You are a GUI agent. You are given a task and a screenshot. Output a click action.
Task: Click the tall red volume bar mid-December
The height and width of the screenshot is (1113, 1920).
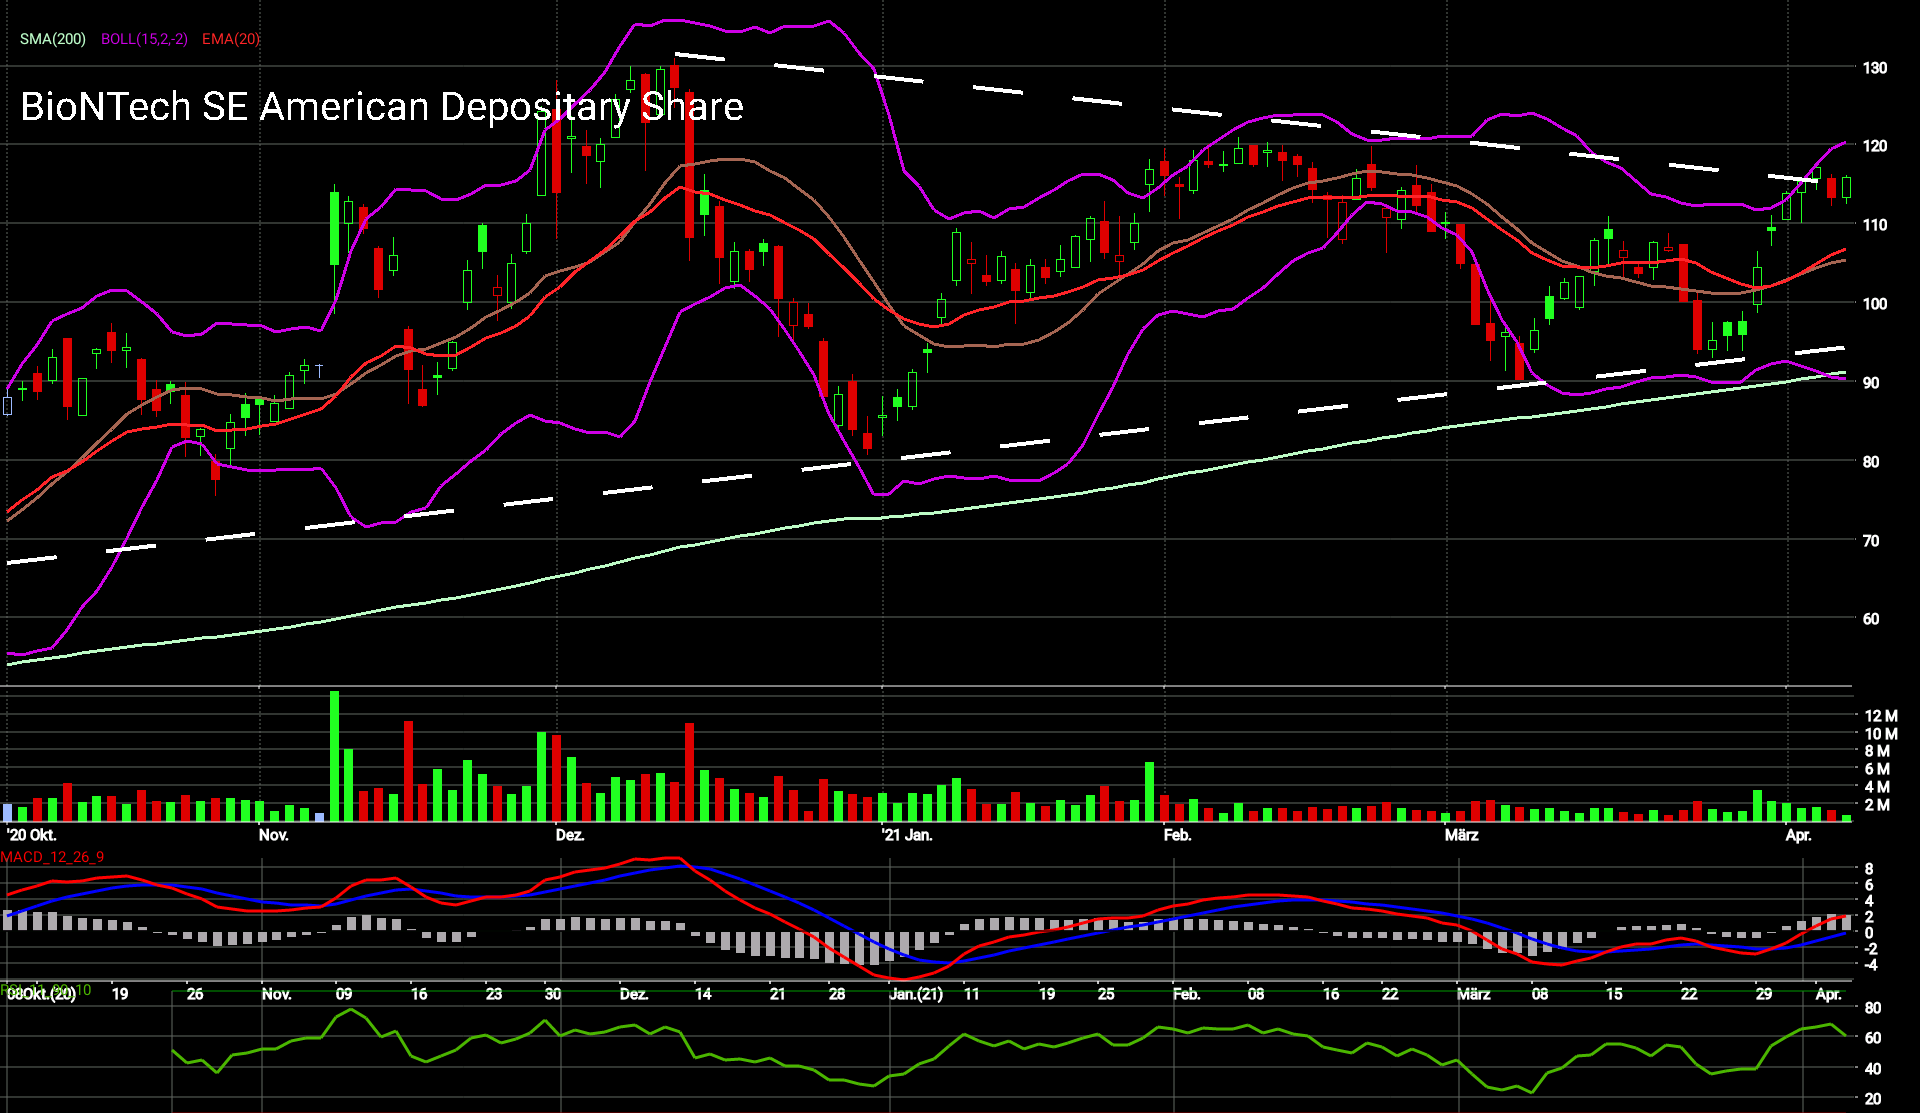pos(689,772)
